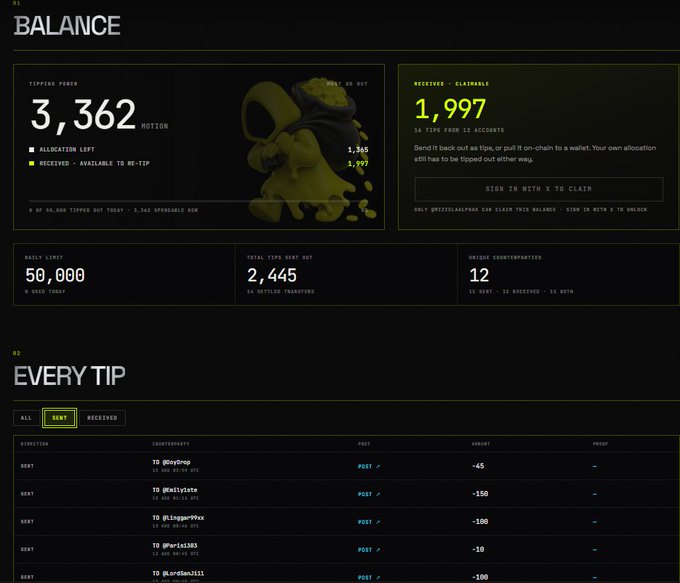Viewport: 680px width, 583px height.
Task: Click counterparty TO @DoyDrop
Action: coord(171,462)
